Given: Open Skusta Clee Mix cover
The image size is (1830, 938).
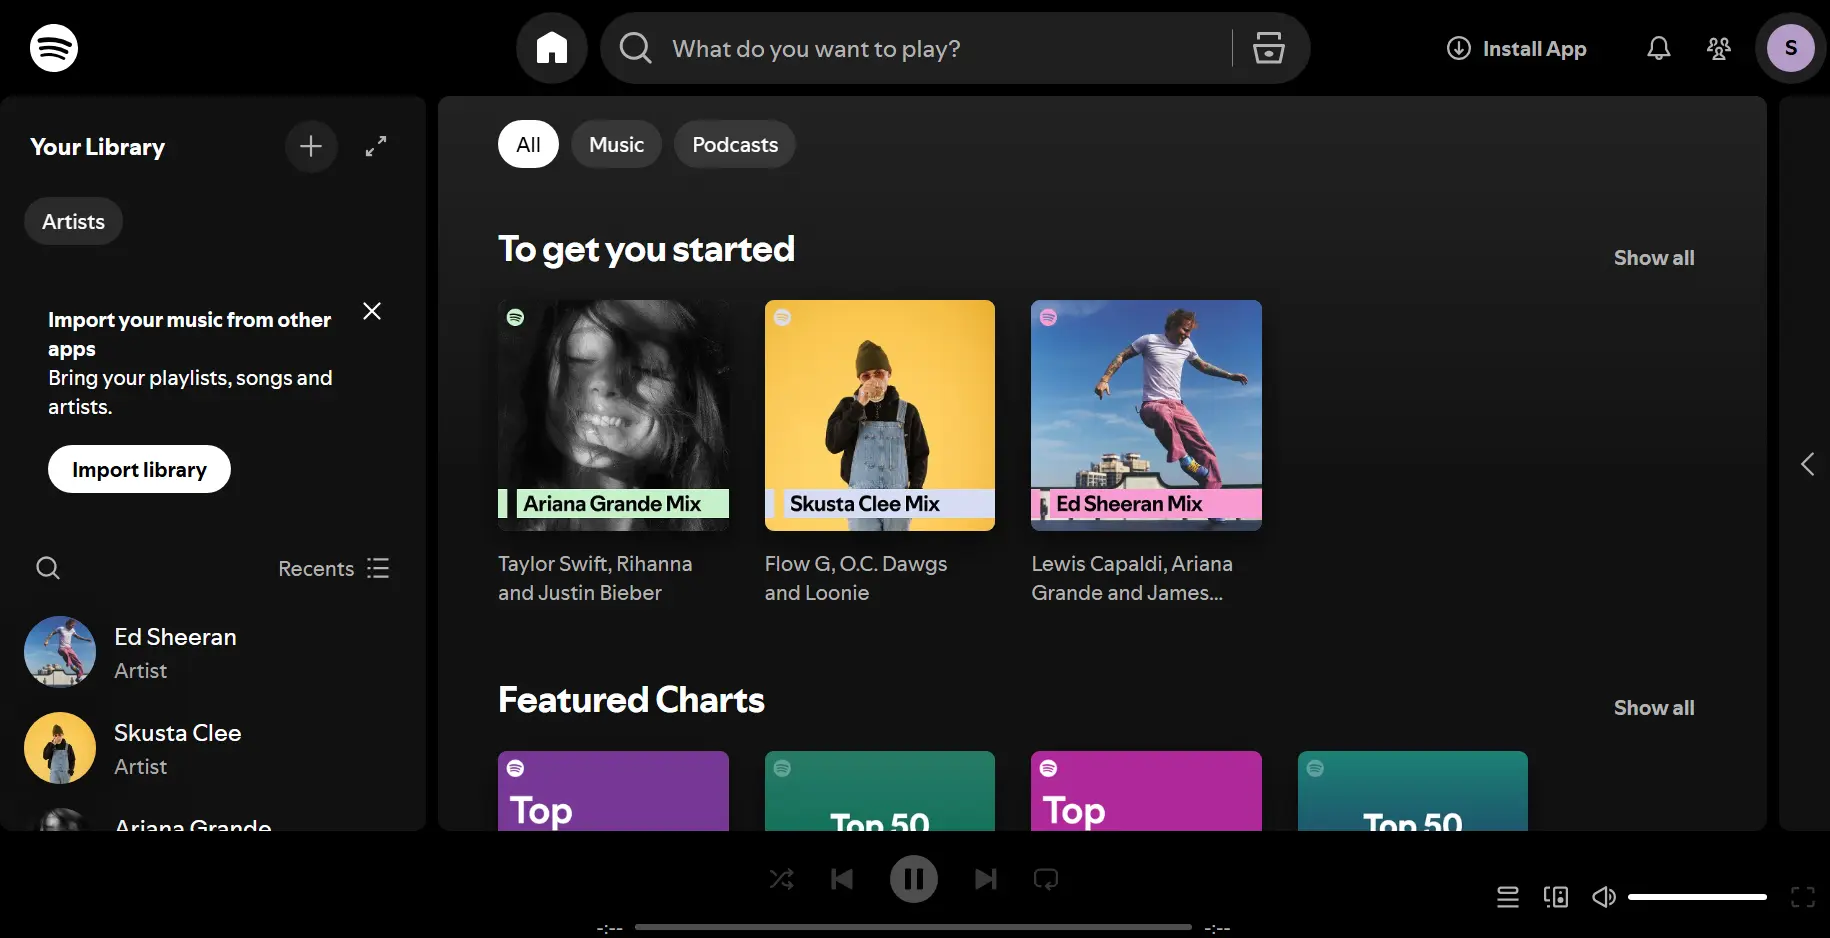Looking at the screenshot, I should pos(880,415).
